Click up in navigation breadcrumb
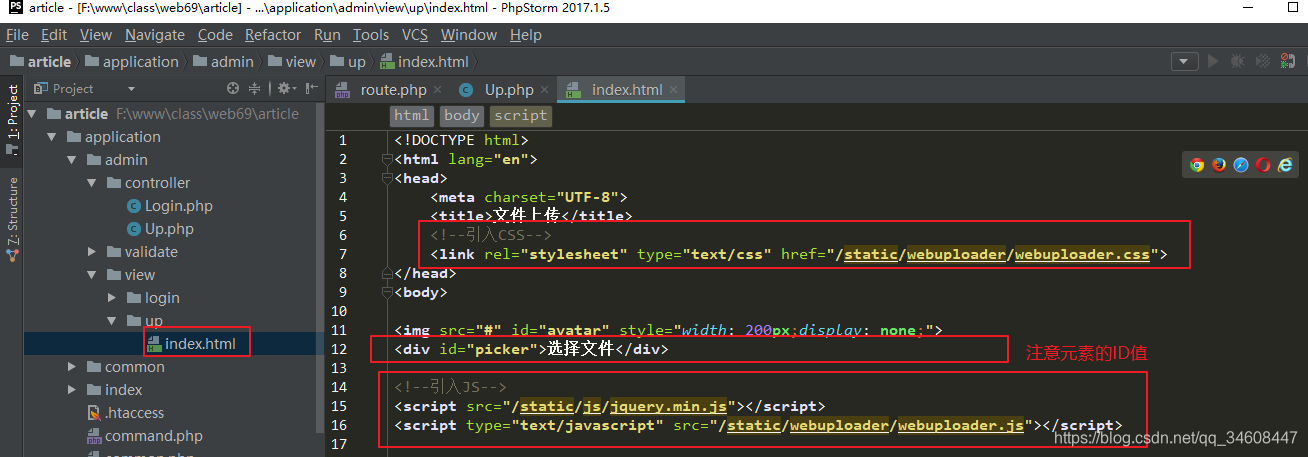 347,61
